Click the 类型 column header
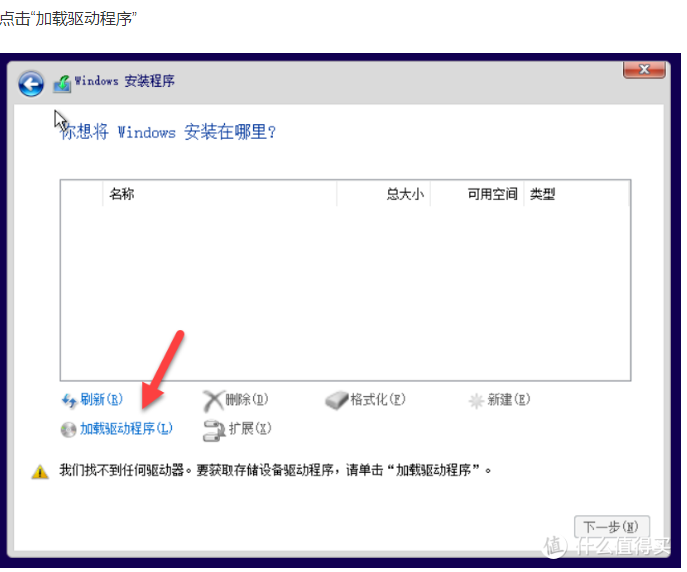 (577, 194)
